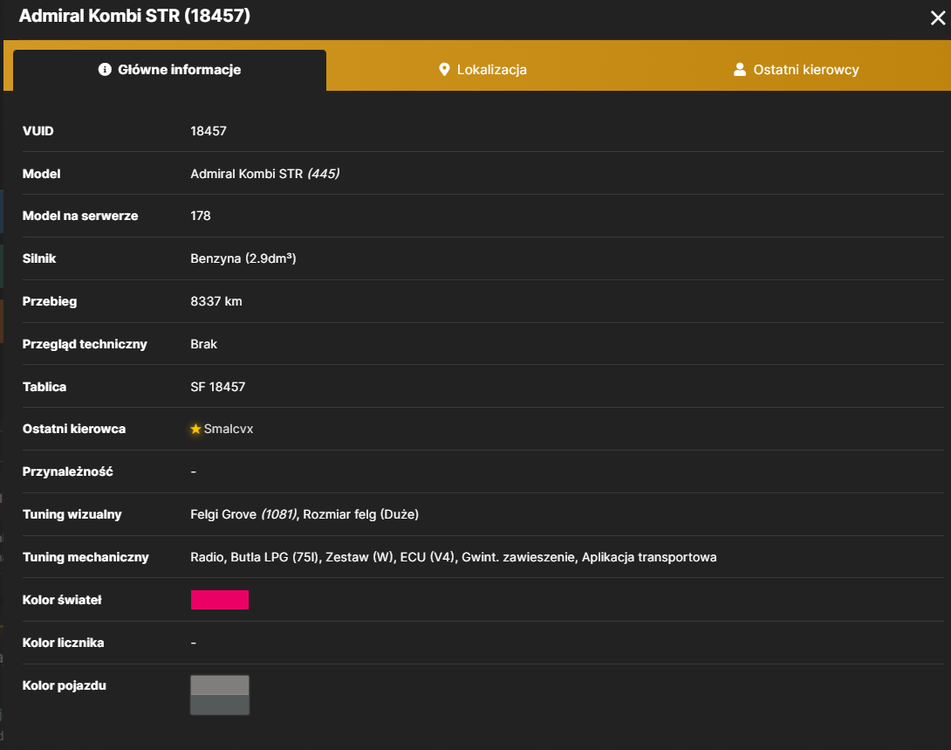Click the gold star beside Smalcvx
951x750 pixels.
[195, 429]
